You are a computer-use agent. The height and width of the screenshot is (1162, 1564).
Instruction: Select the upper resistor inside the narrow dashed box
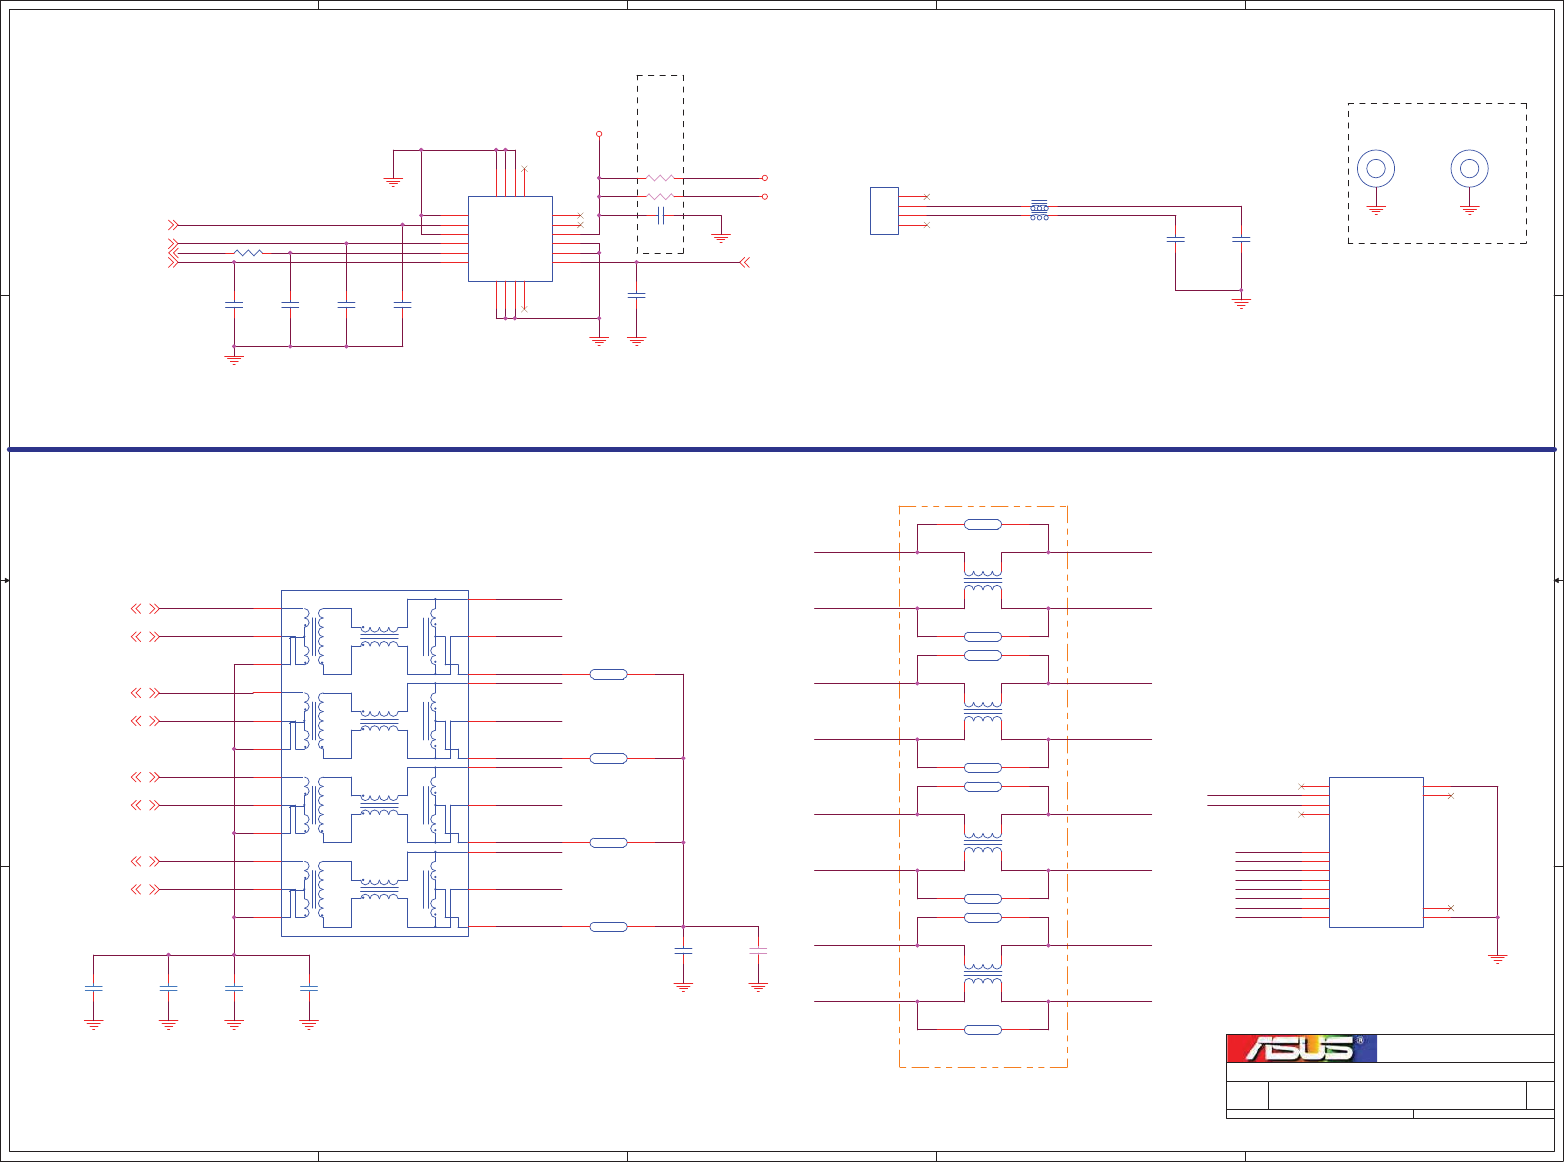coord(660,178)
